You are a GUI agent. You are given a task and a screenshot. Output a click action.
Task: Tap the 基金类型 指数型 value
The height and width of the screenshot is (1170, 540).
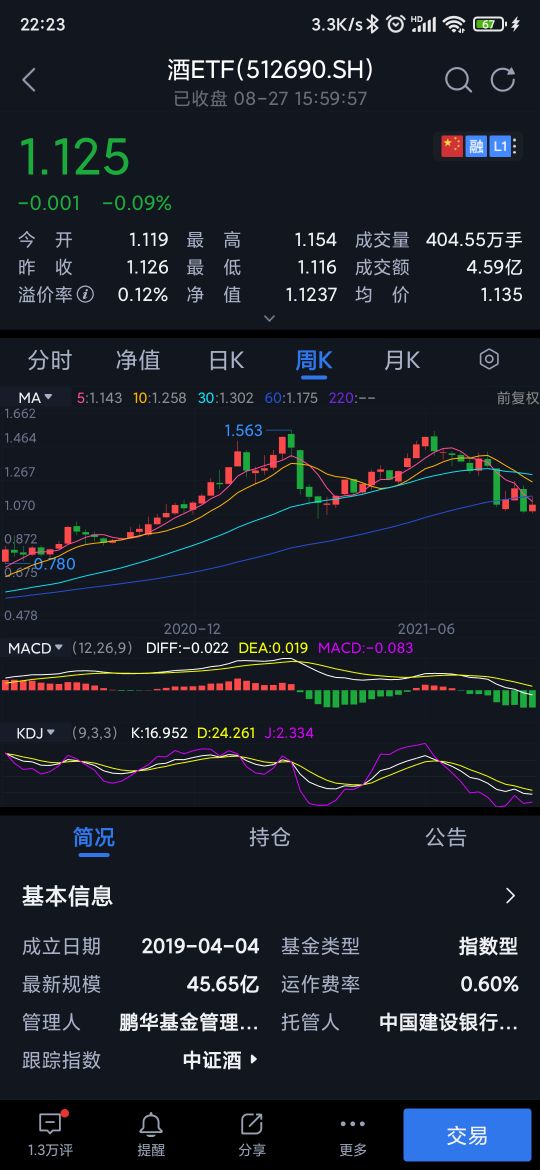coord(489,946)
